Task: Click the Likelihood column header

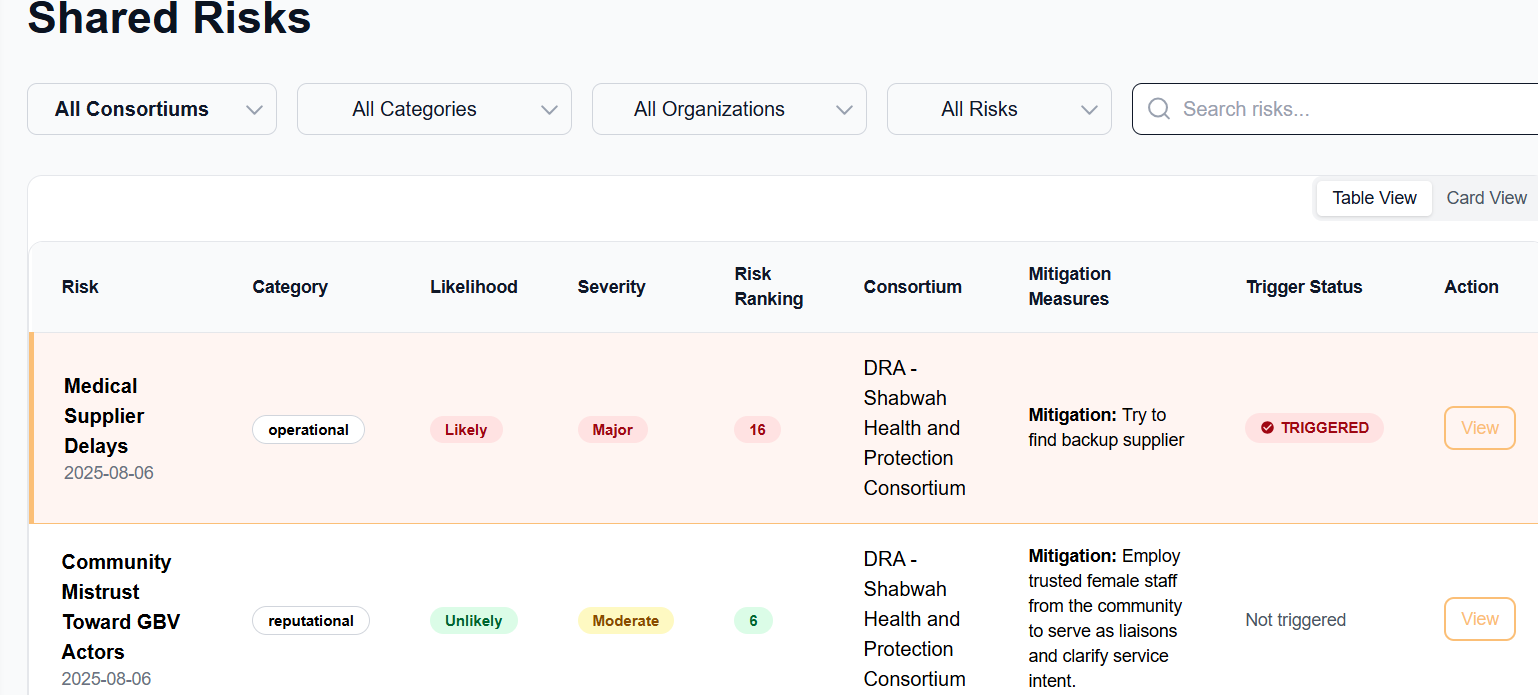Action: (473, 287)
